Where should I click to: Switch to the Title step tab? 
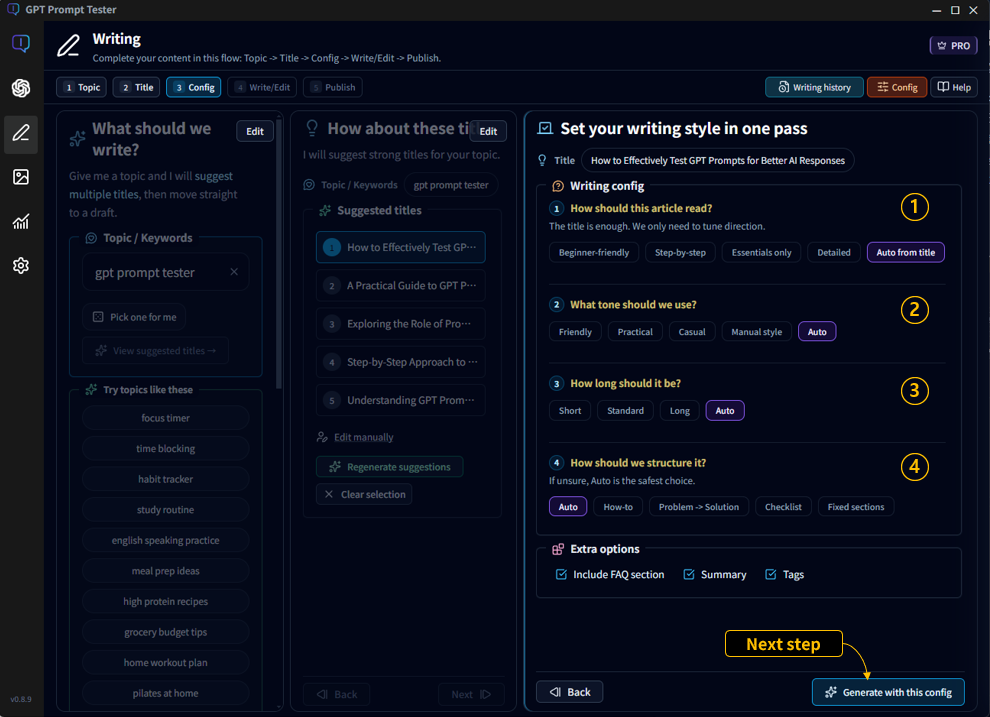(136, 88)
